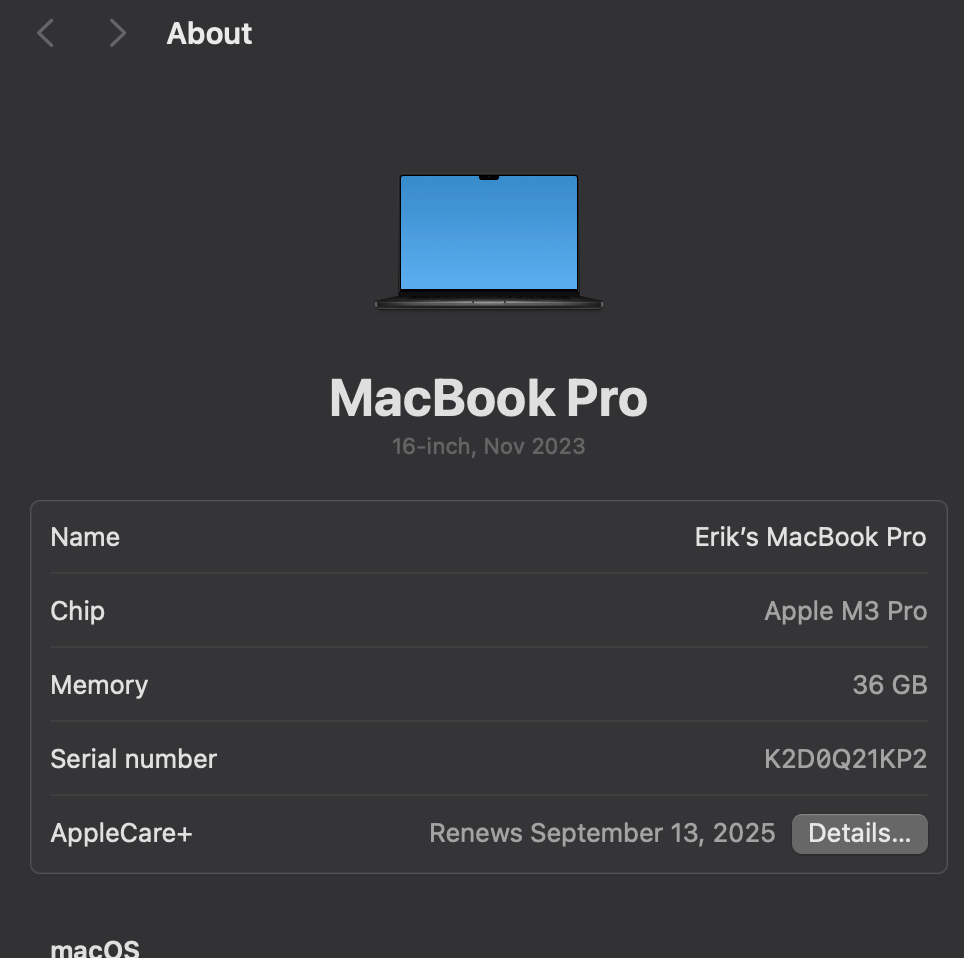Select the serial number K2D0Q21KP2
The height and width of the screenshot is (958, 964).
[x=845, y=759]
